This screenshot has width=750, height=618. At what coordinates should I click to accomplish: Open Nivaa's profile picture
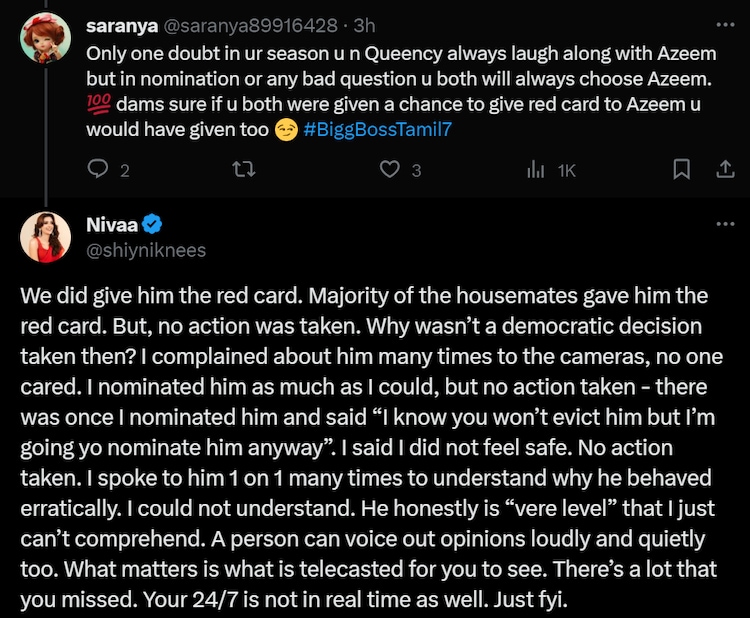click(45, 237)
